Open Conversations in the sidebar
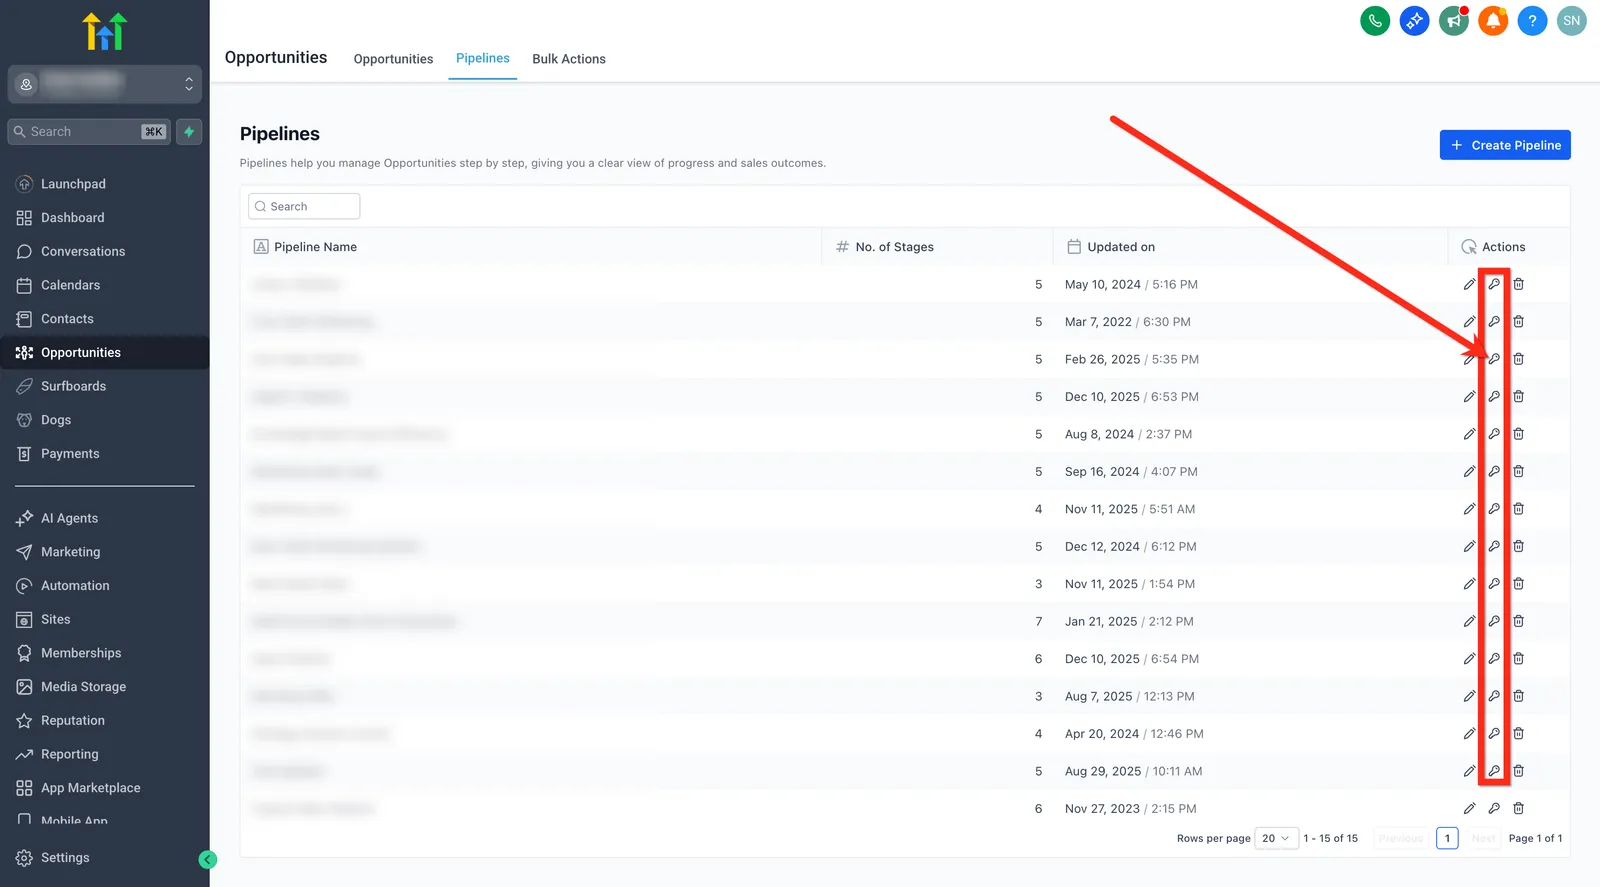1600x887 pixels. [83, 251]
